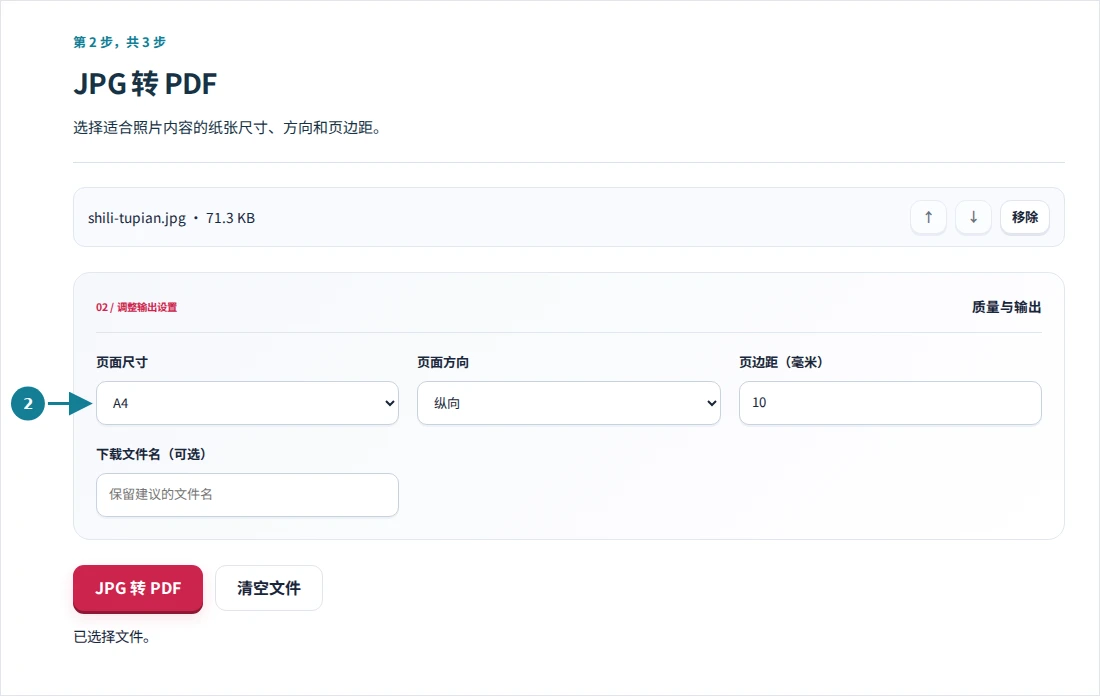This screenshot has height=696, width=1100.
Task: Move shili-tupian.jpg up with arrow icon
Action: tap(928, 218)
